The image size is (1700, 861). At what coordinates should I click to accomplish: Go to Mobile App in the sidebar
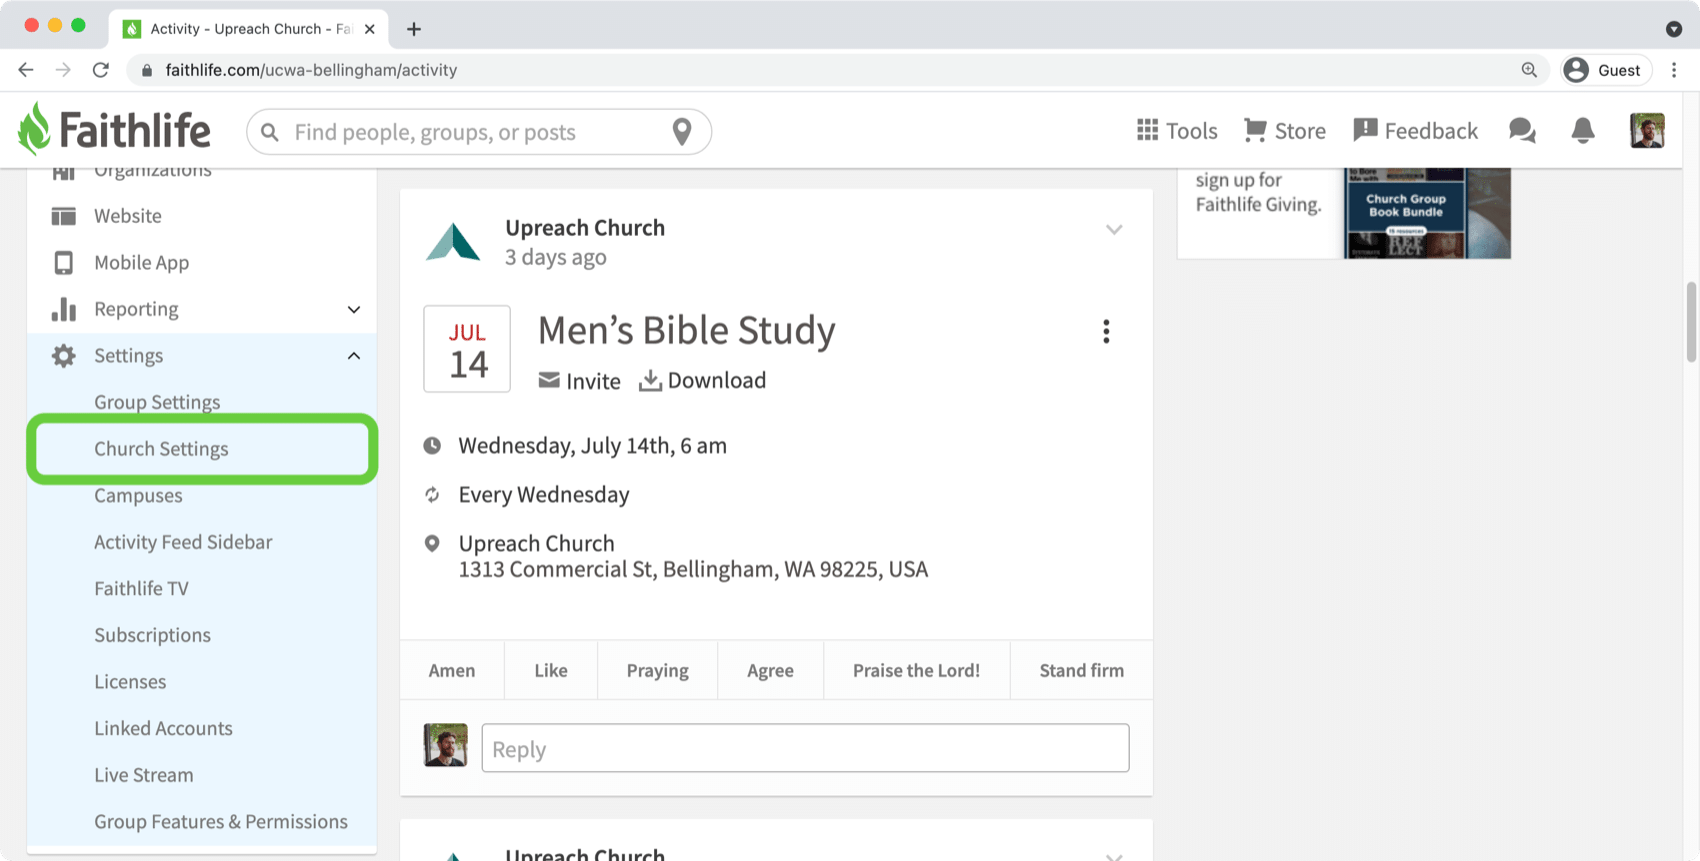(141, 263)
